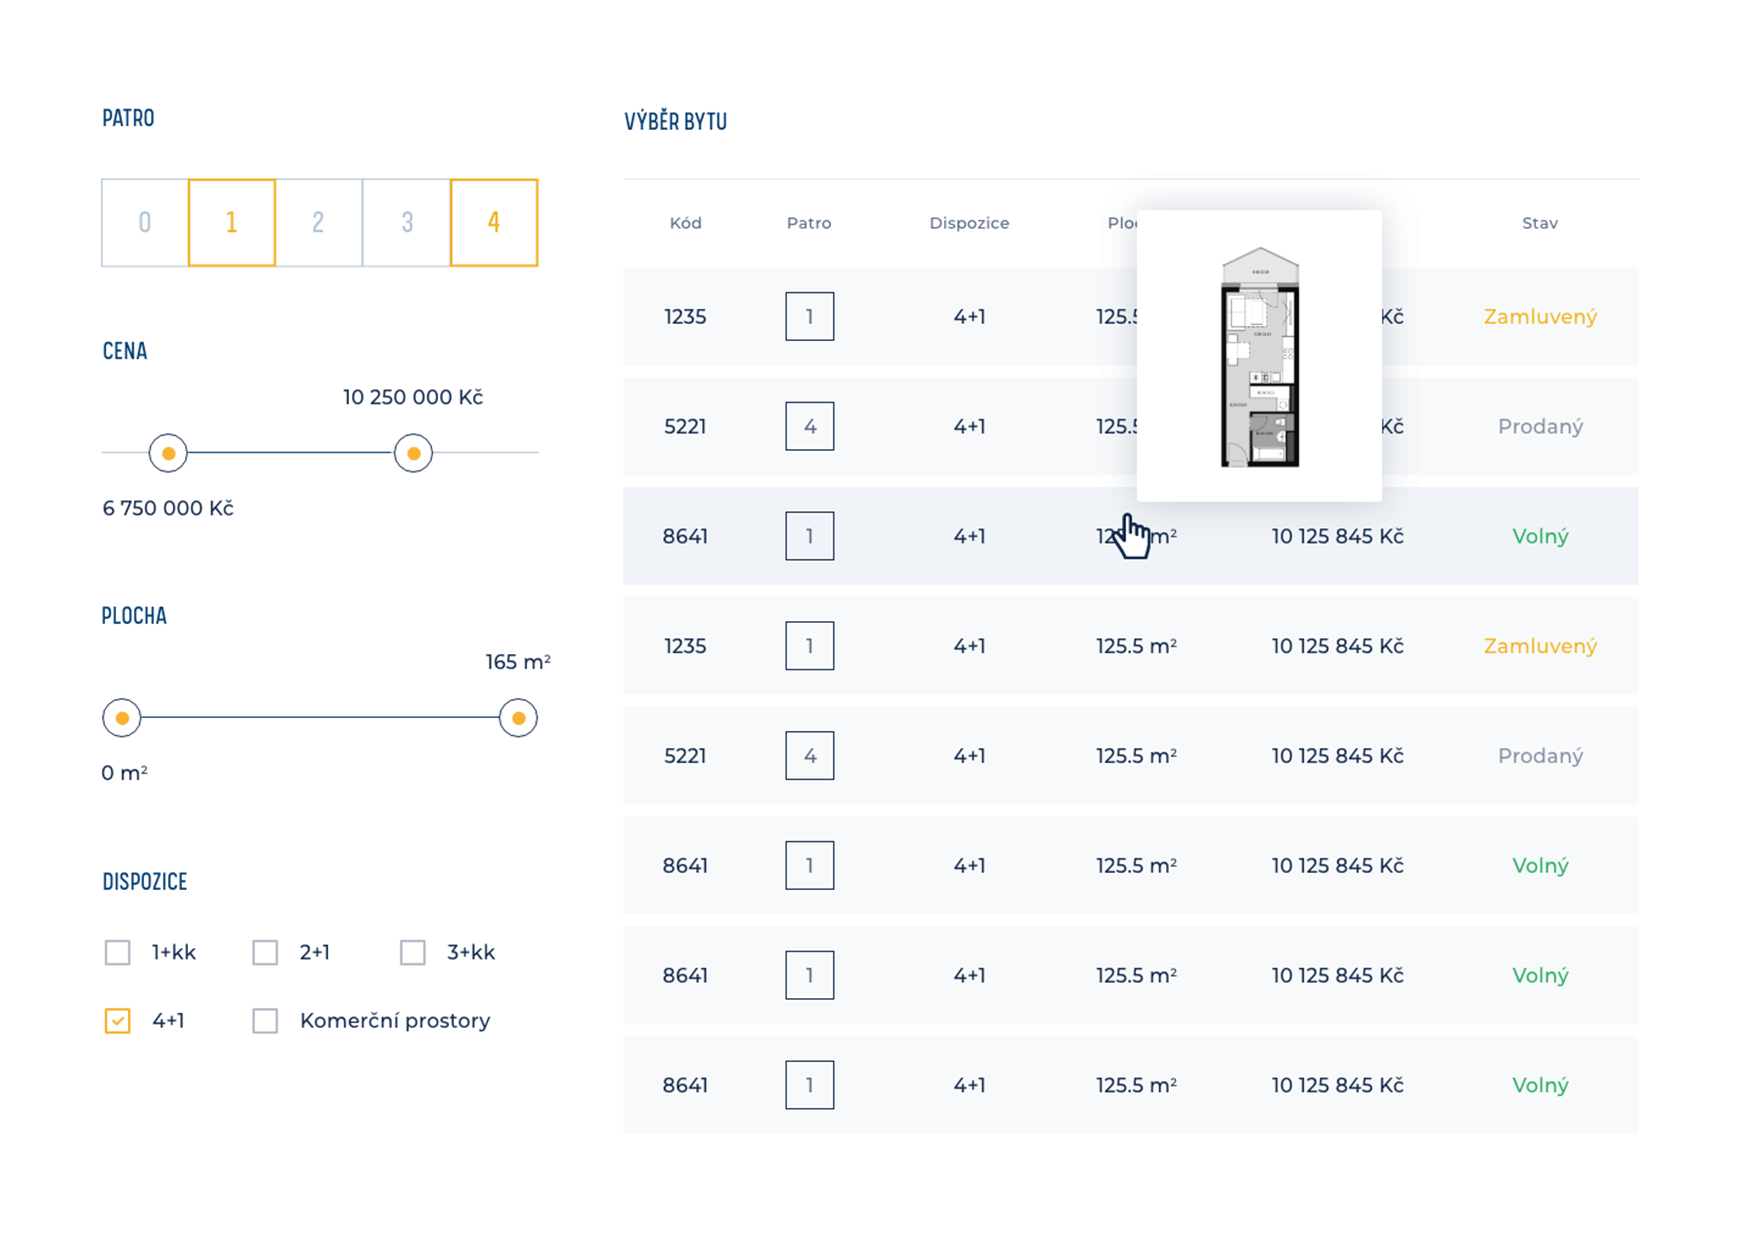Screen dimensions: 1748x1250
Task: Select floor 3 in Patro filter
Action: (407, 222)
